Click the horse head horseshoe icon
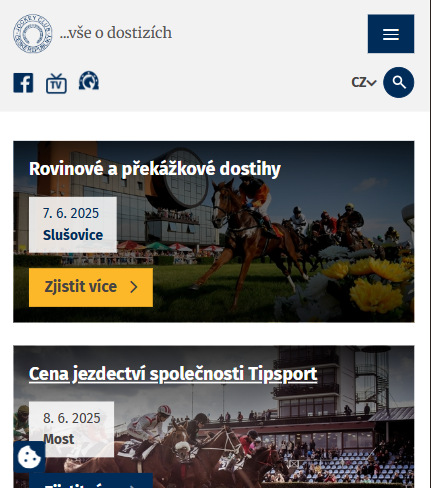 click(x=89, y=81)
